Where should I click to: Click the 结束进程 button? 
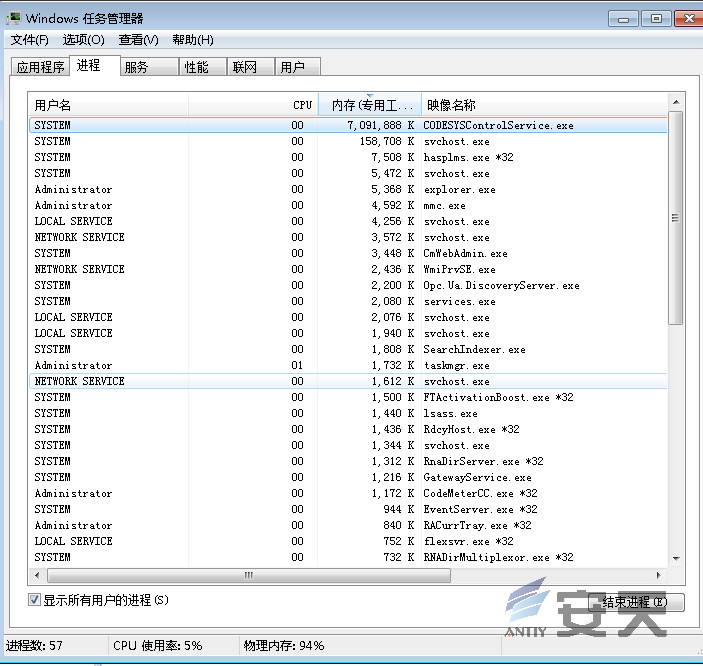636,602
